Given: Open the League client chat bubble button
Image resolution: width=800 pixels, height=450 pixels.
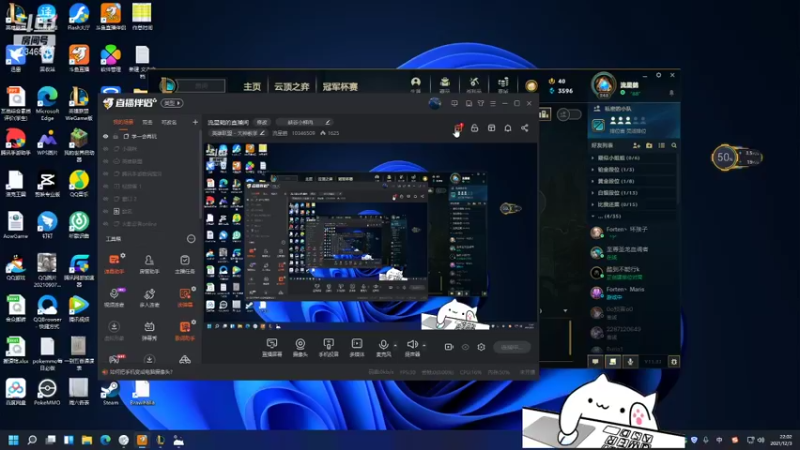Looking at the screenshot, I should (x=595, y=361).
